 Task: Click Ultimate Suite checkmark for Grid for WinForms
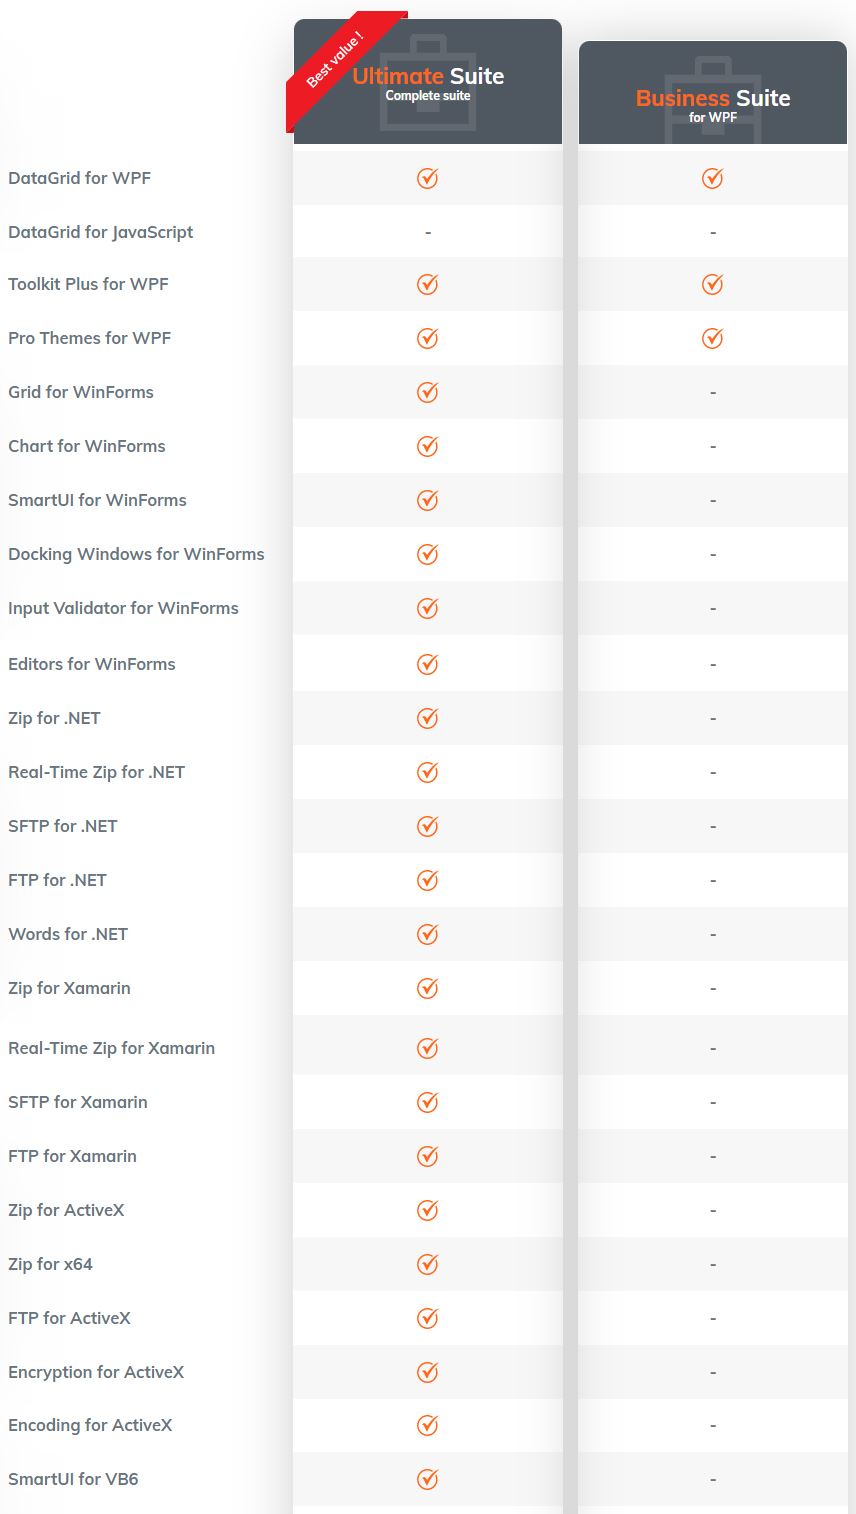[428, 392]
